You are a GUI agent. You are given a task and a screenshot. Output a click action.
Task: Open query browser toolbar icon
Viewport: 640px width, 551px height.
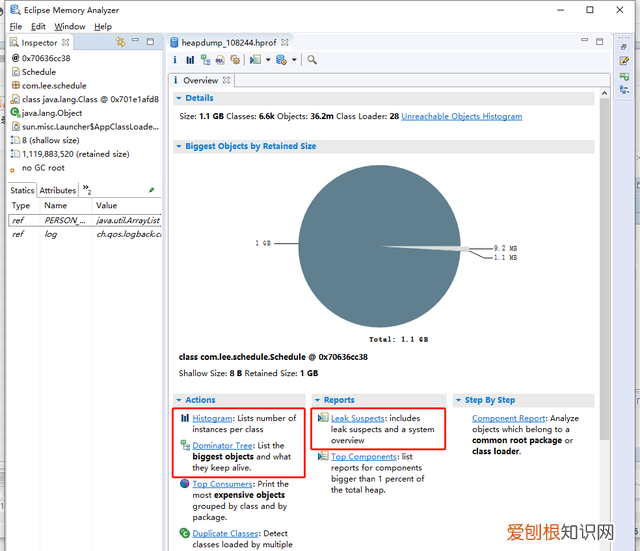coord(281,60)
